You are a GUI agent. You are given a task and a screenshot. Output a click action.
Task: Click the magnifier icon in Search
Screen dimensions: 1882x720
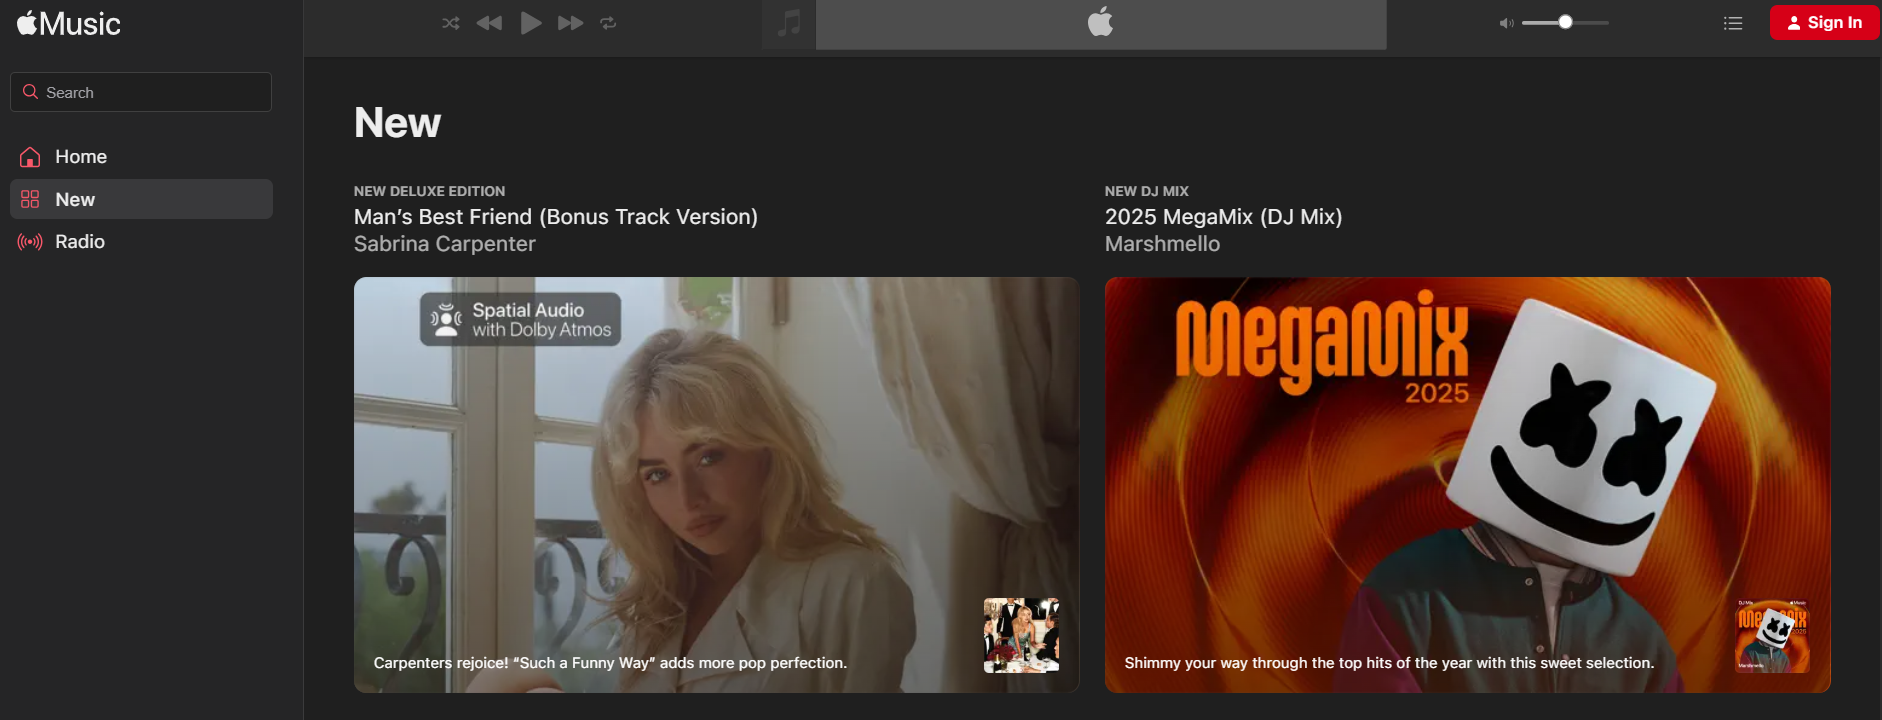click(x=30, y=92)
